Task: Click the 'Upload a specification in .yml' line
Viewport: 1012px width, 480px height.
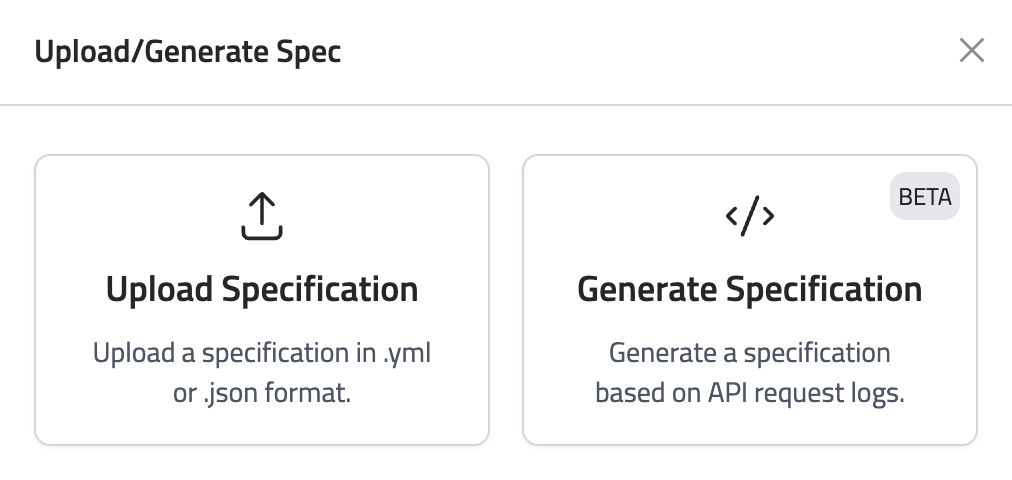Action: (262, 353)
